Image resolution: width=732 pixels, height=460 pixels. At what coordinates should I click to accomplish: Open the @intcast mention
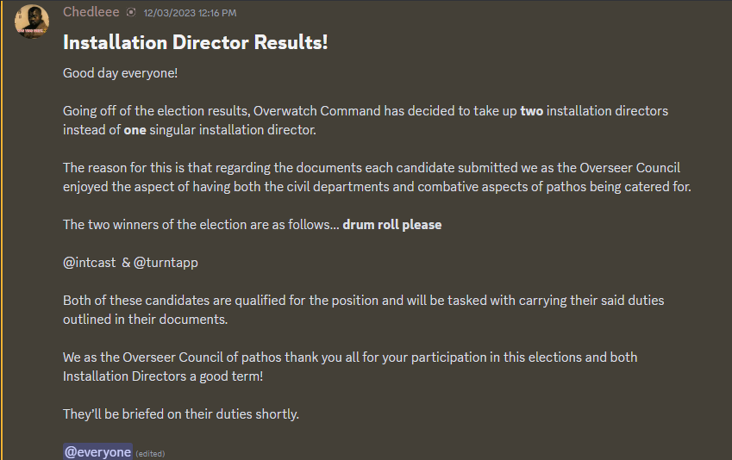90,262
